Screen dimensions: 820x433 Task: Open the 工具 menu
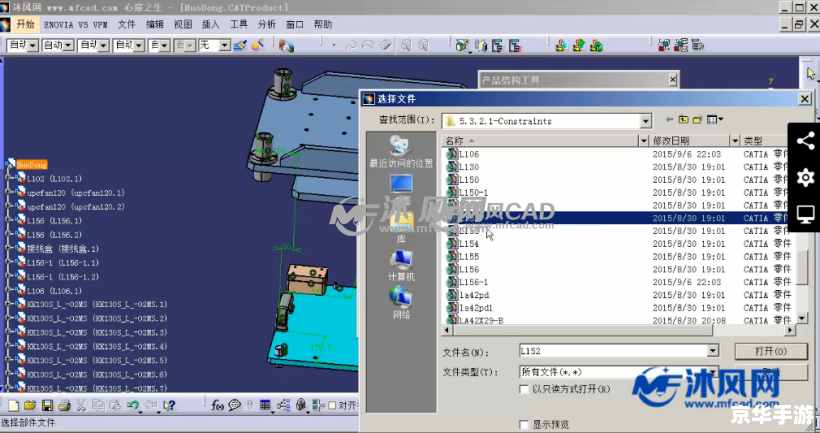pyautogui.click(x=238, y=25)
